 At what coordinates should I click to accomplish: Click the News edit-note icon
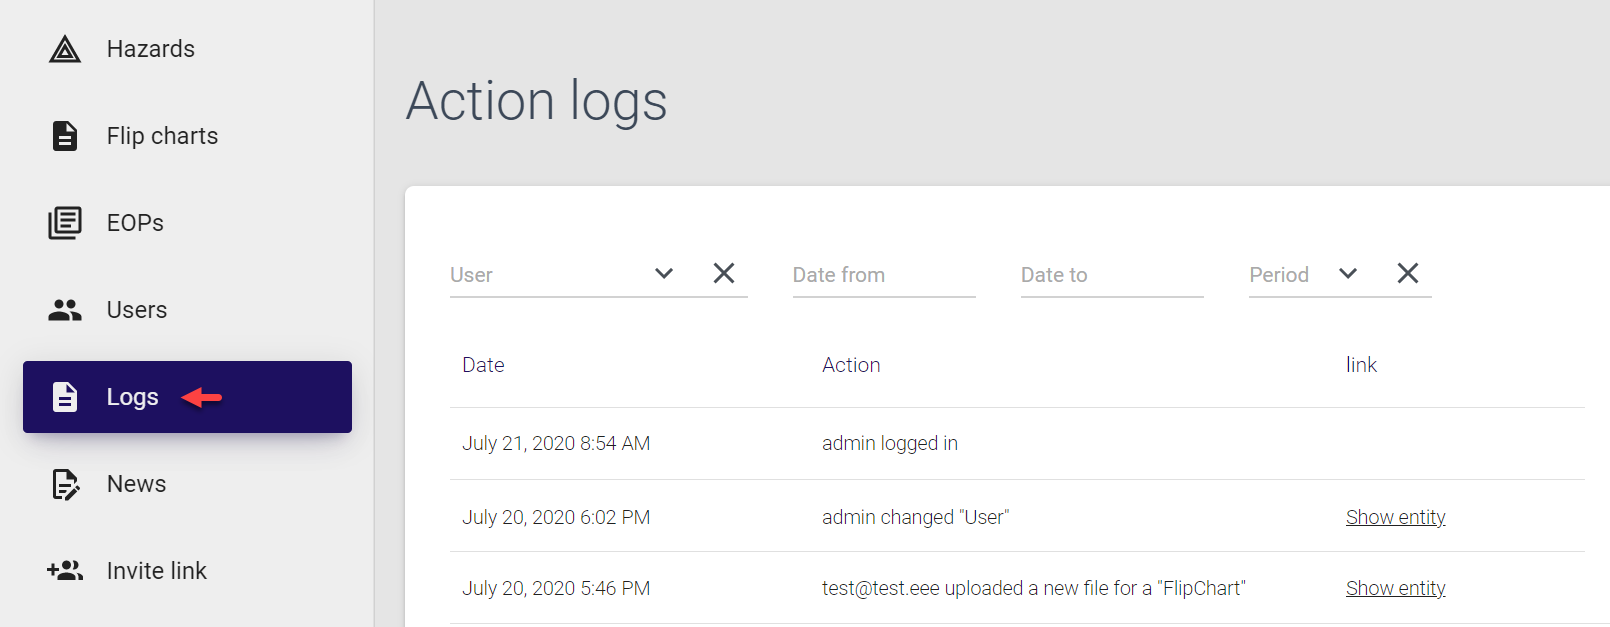click(65, 484)
